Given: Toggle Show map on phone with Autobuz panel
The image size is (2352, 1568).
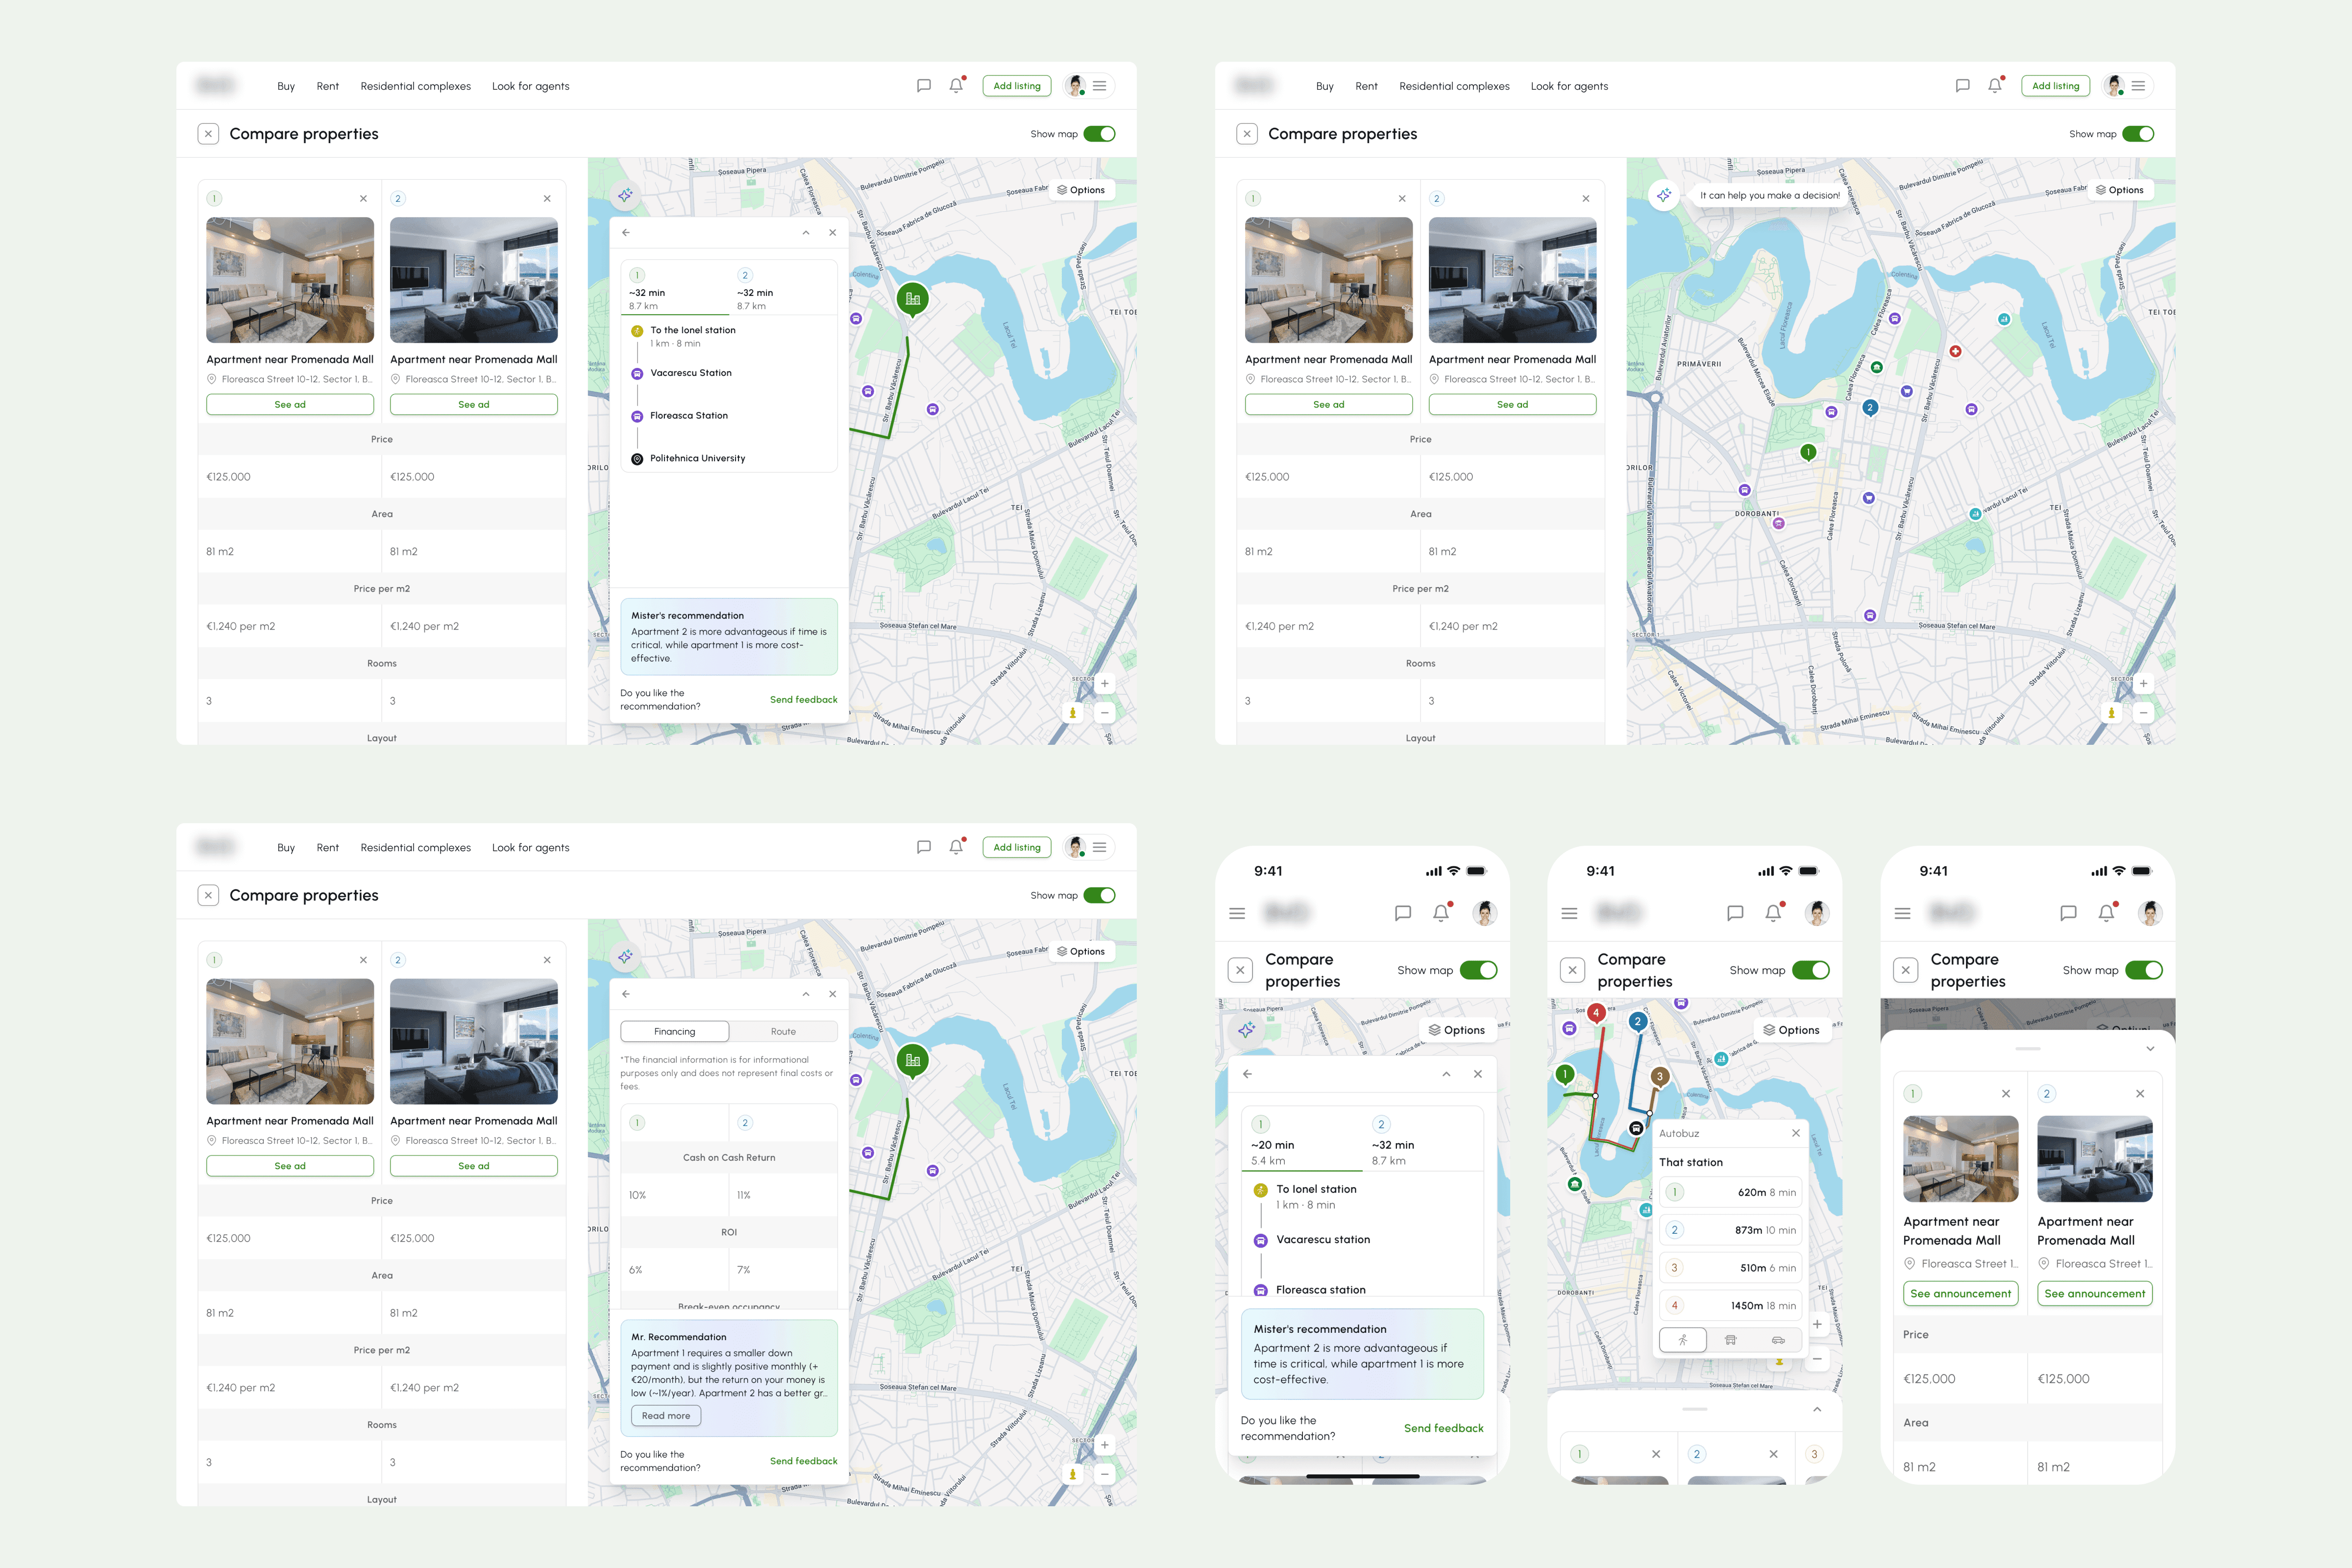Looking at the screenshot, I should click(x=1810, y=970).
